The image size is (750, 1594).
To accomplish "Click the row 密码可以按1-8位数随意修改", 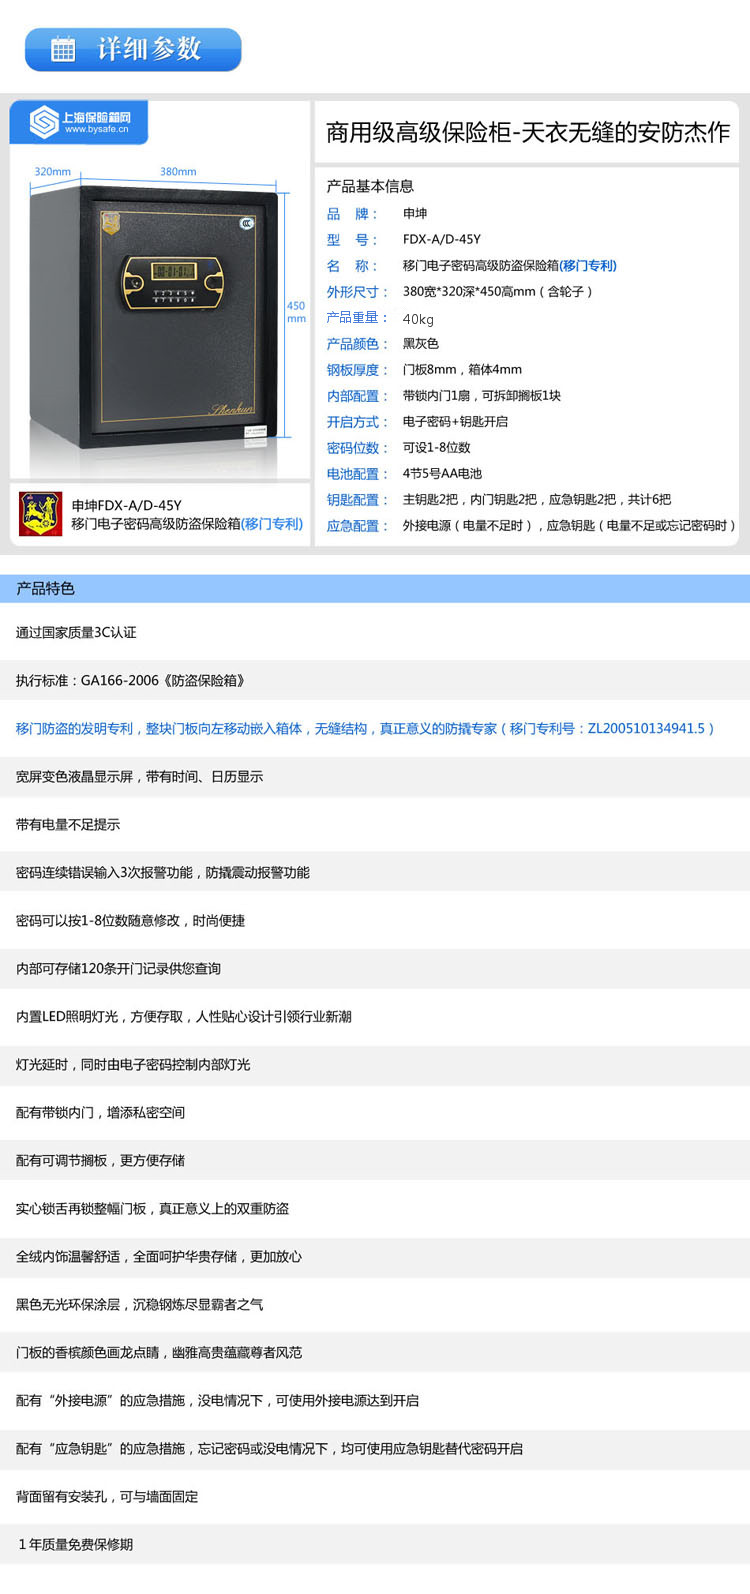I will [375, 920].
